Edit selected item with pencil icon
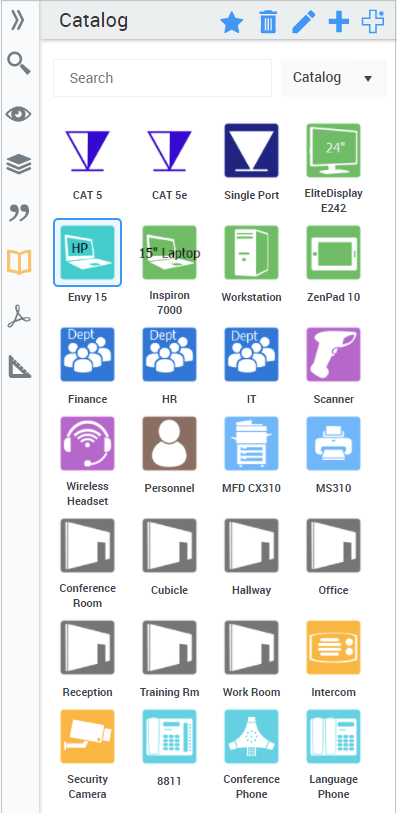Screen dimensions: 398x813 point(303,23)
